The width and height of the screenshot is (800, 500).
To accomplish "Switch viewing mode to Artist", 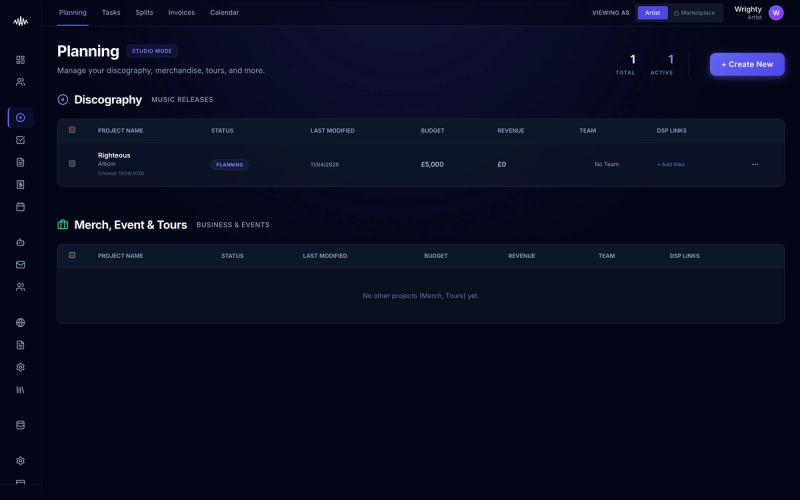I will [x=653, y=13].
